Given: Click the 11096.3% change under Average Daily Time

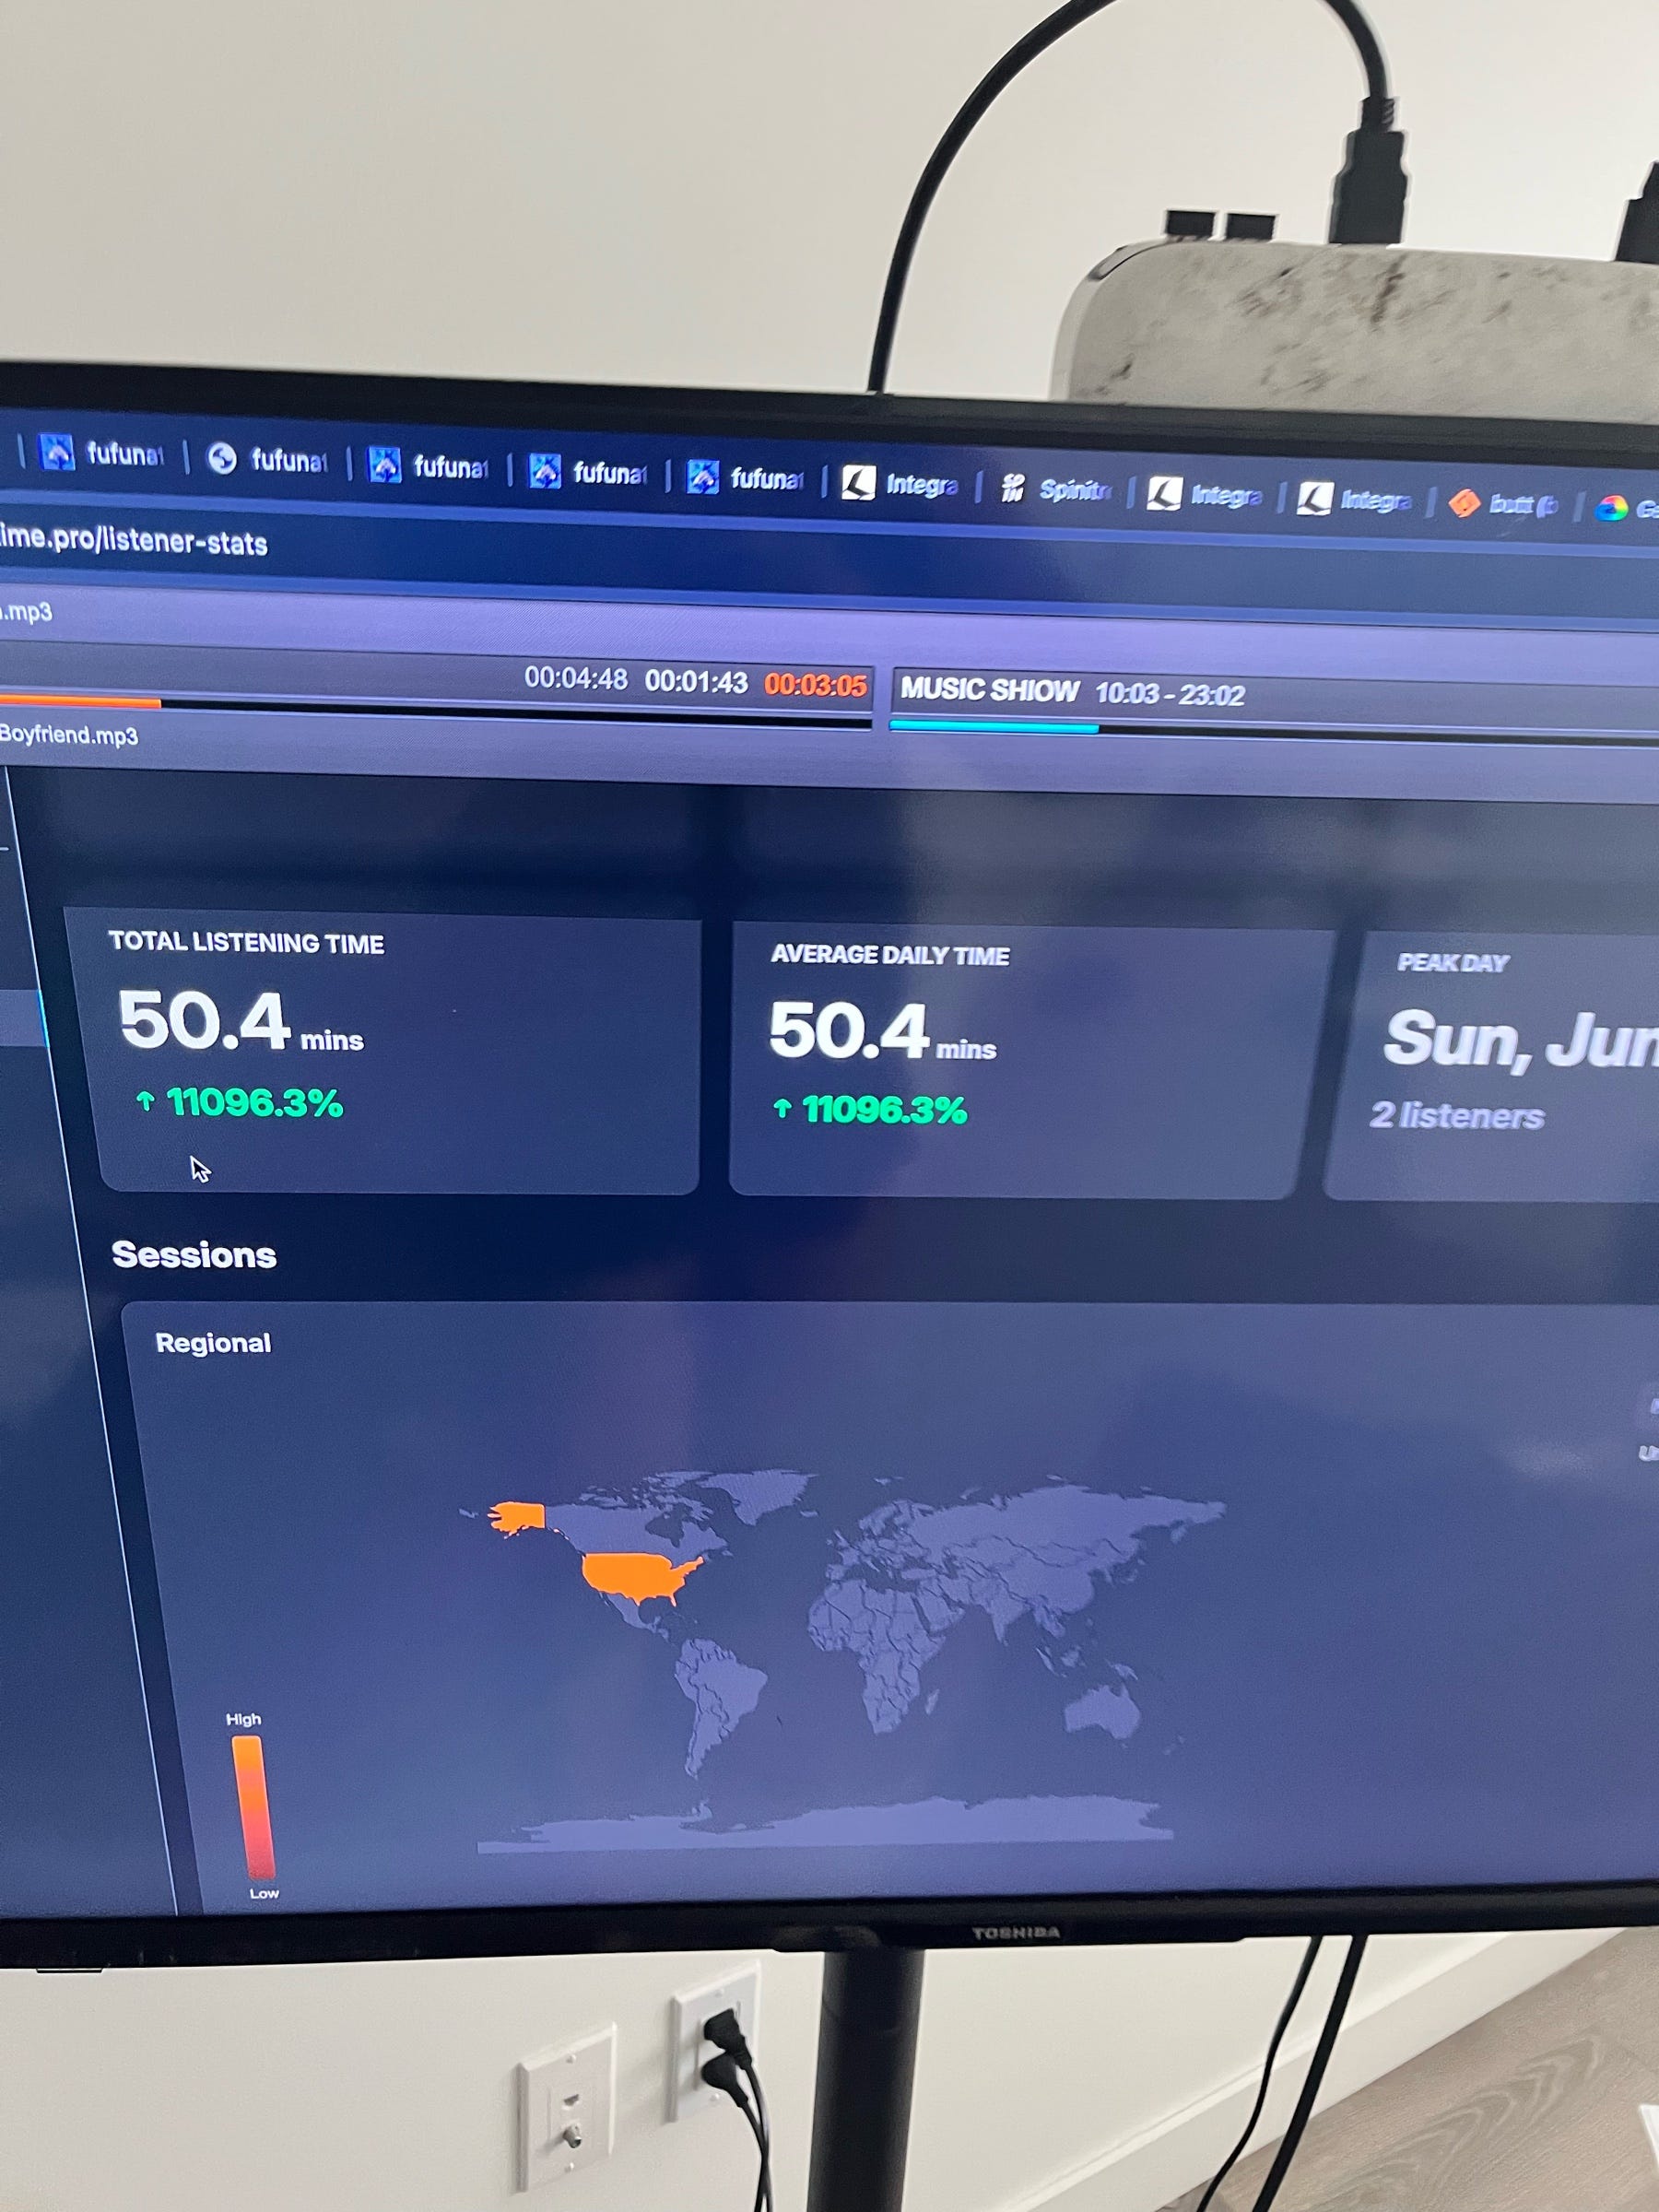Looking at the screenshot, I should point(885,1109).
